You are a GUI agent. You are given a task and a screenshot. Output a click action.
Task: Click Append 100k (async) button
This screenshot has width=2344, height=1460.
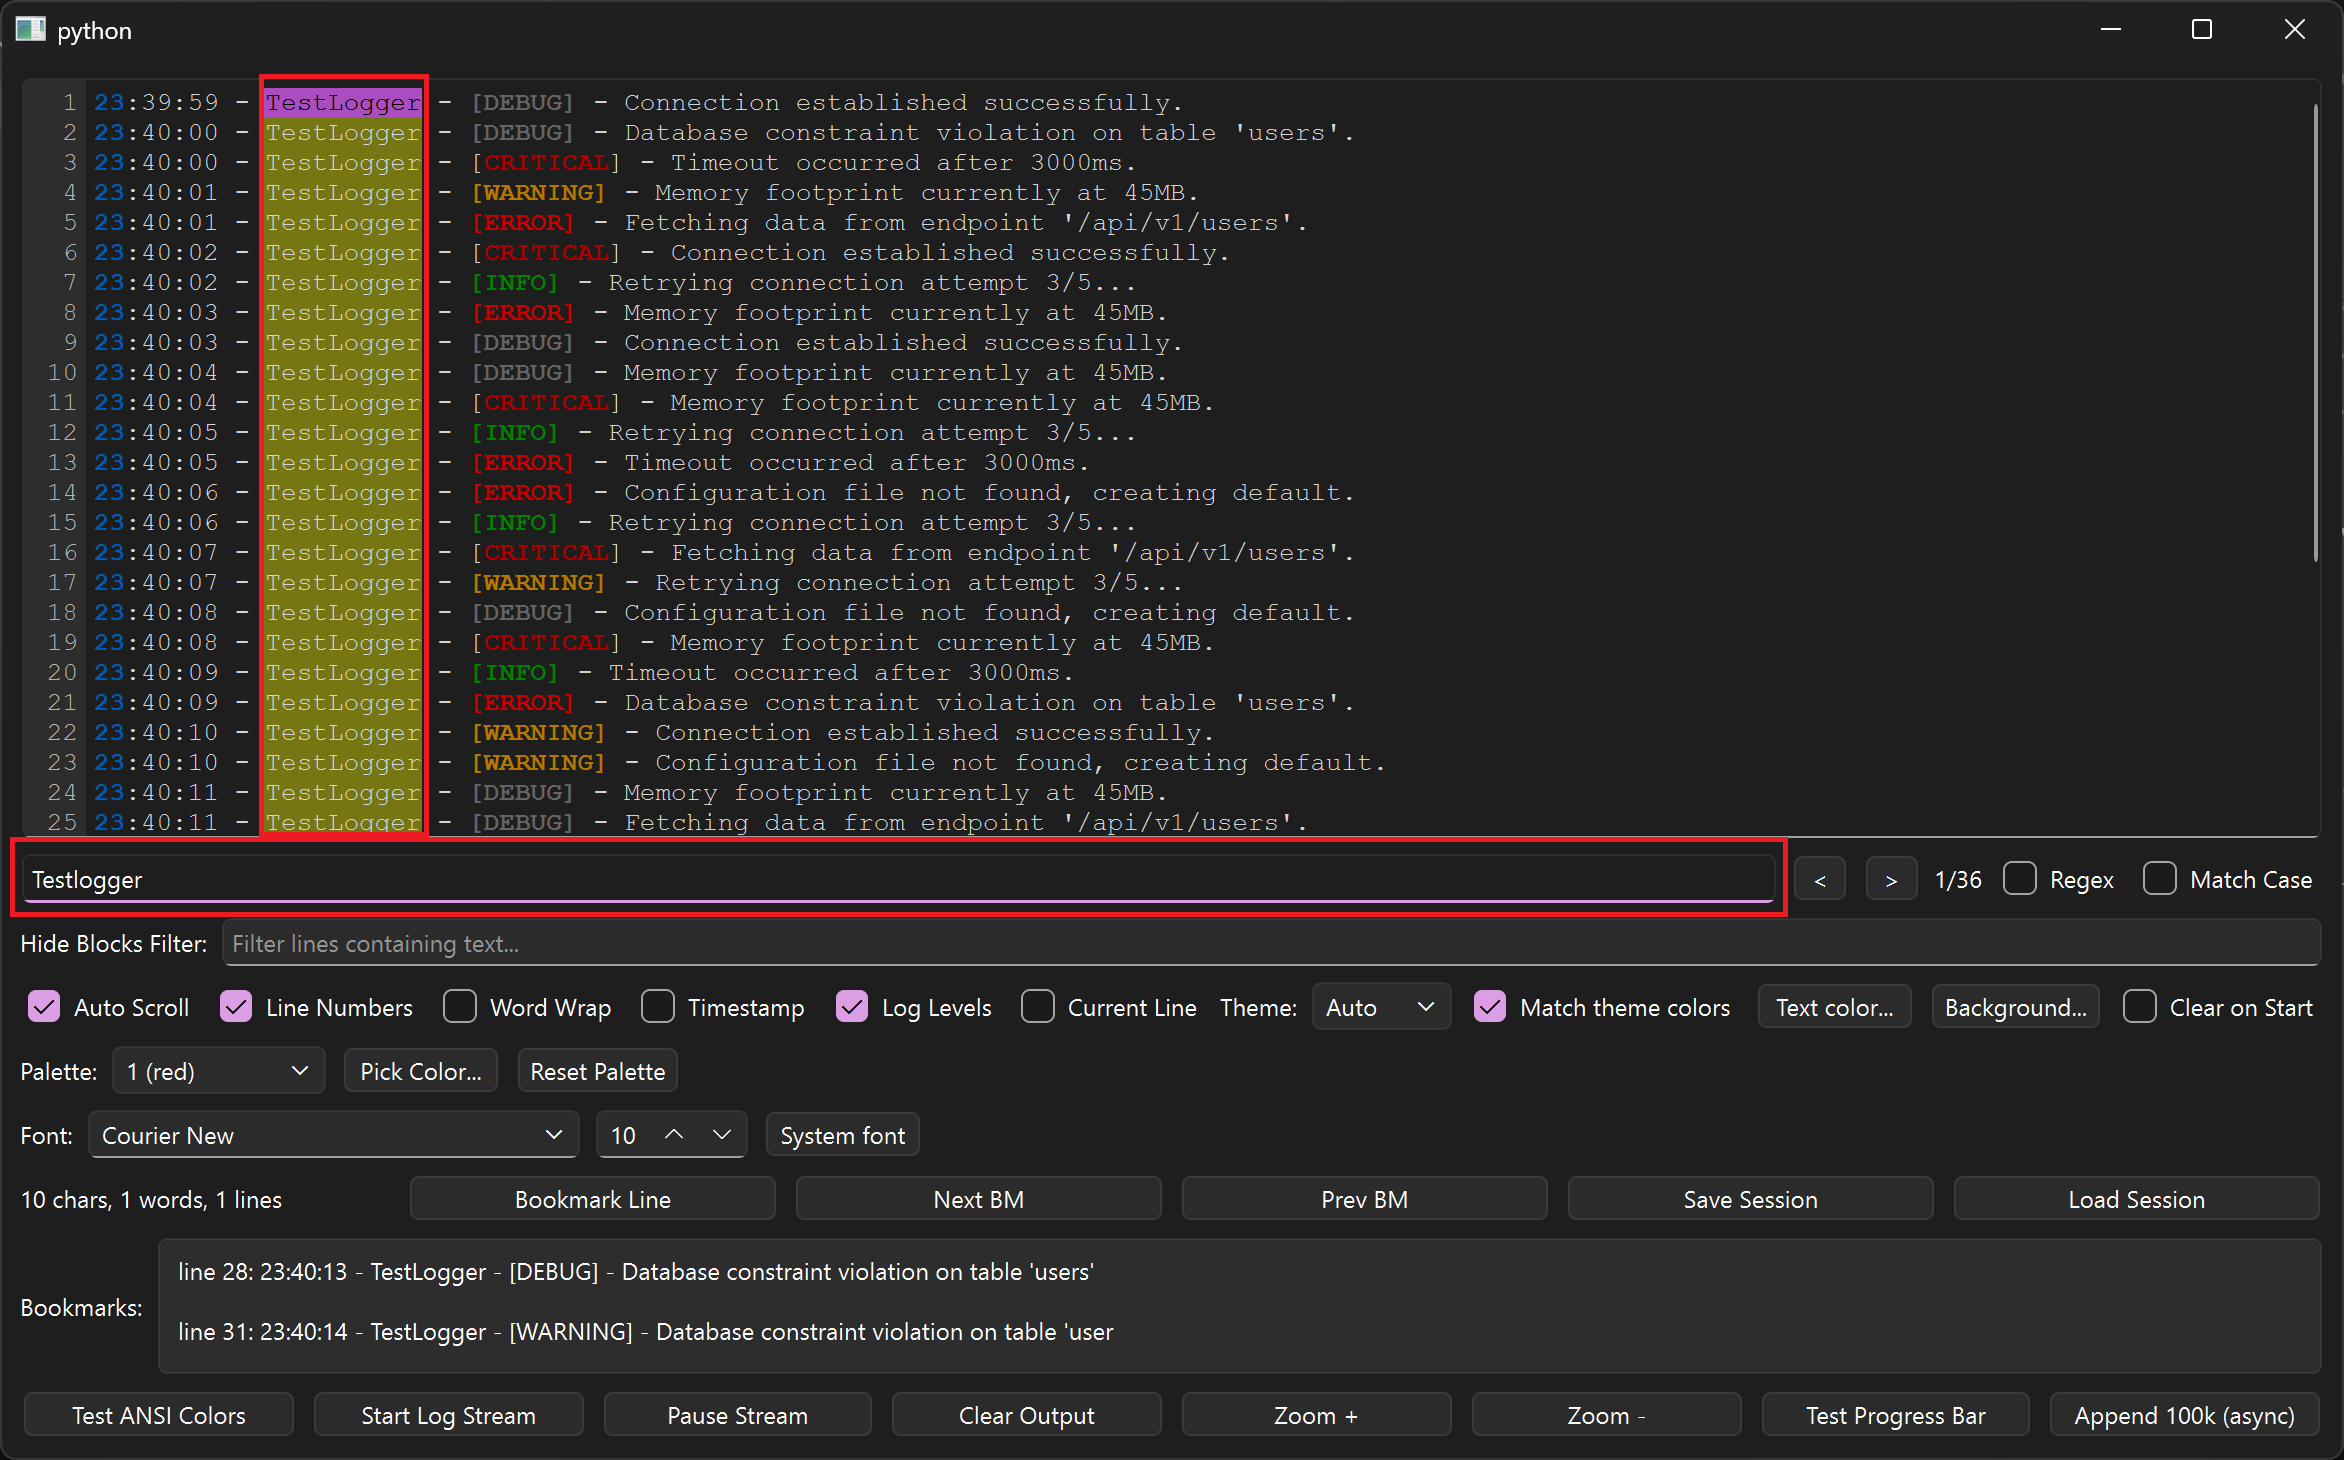(x=2184, y=1415)
